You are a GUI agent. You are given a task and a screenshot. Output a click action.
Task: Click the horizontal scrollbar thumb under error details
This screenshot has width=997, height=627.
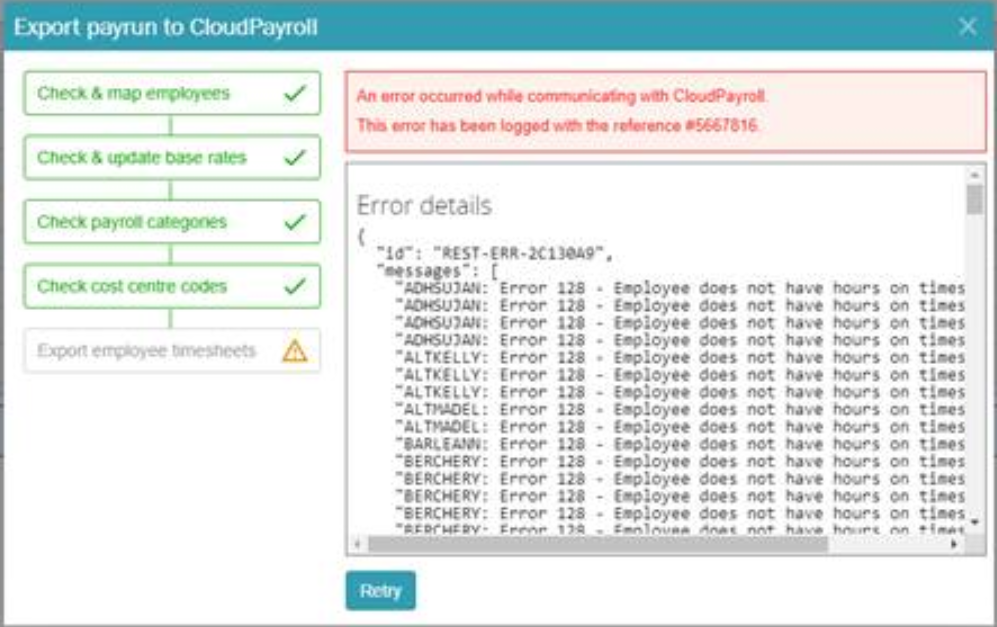598,544
